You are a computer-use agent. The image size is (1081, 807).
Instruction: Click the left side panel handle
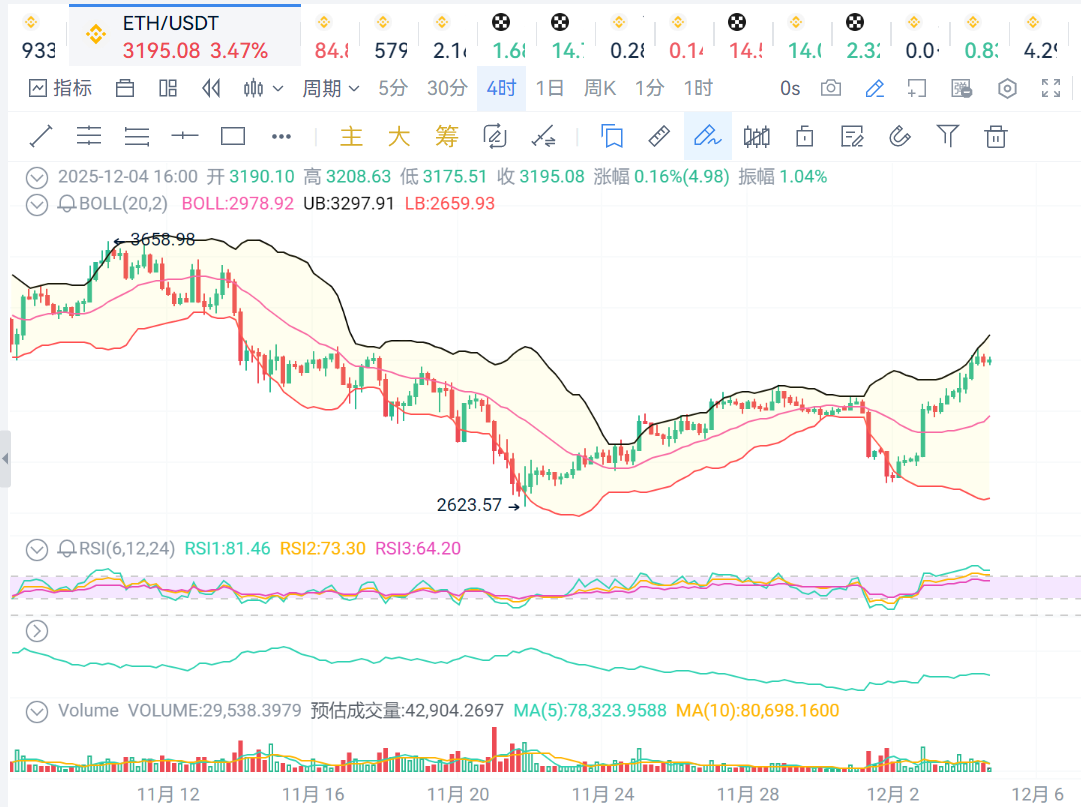(x=5, y=459)
